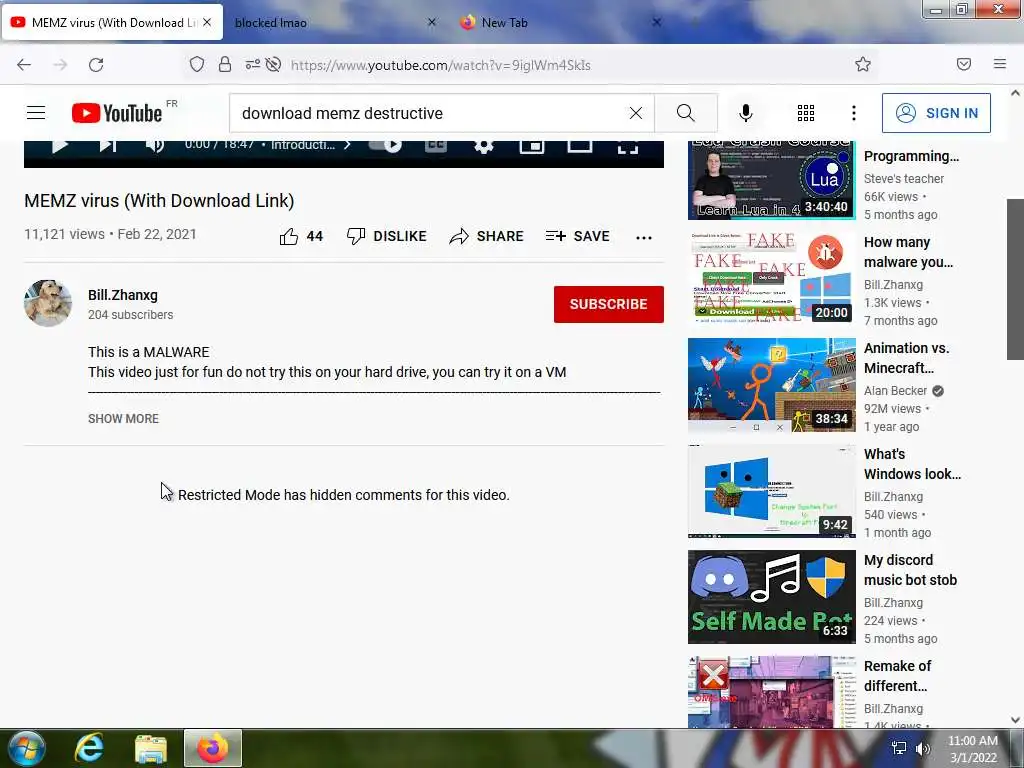
Task: Close the MEMZ virus tab
Action: [207, 22]
